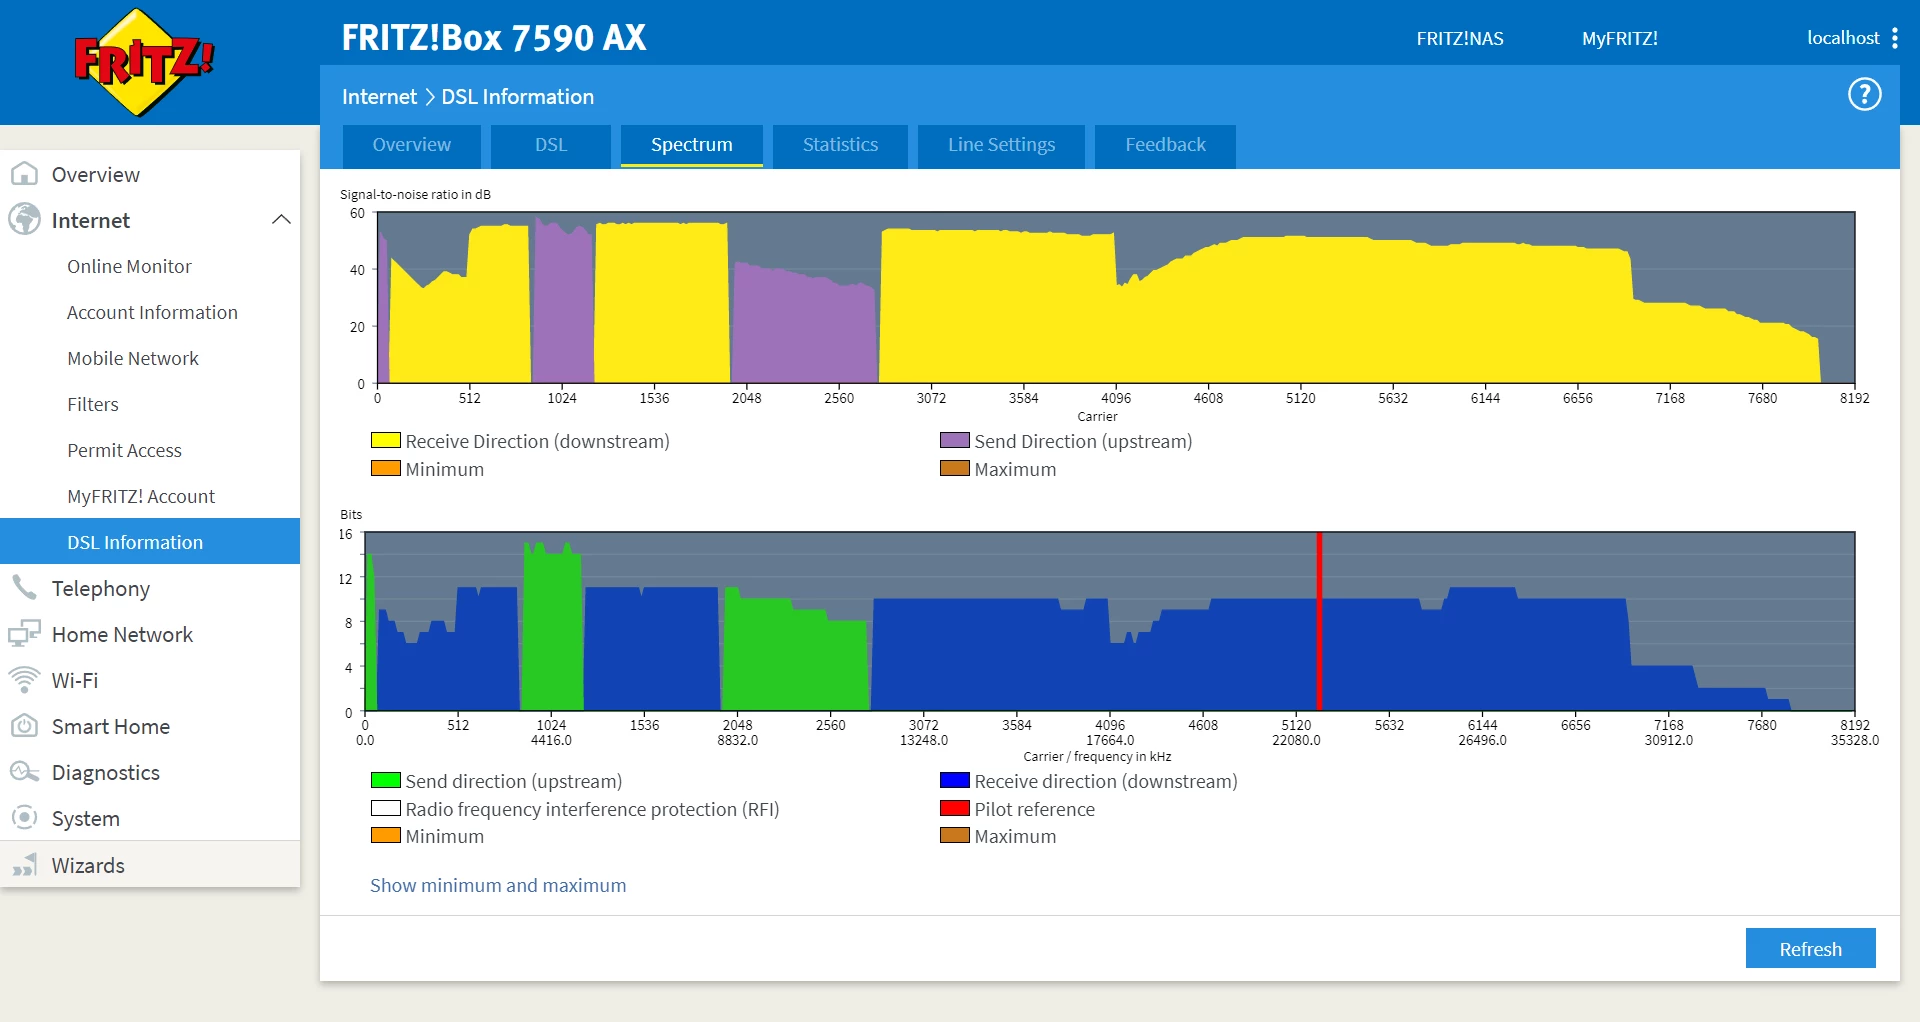Click the Smart Home icon
Screen dimensions: 1920x1022
point(24,726)
